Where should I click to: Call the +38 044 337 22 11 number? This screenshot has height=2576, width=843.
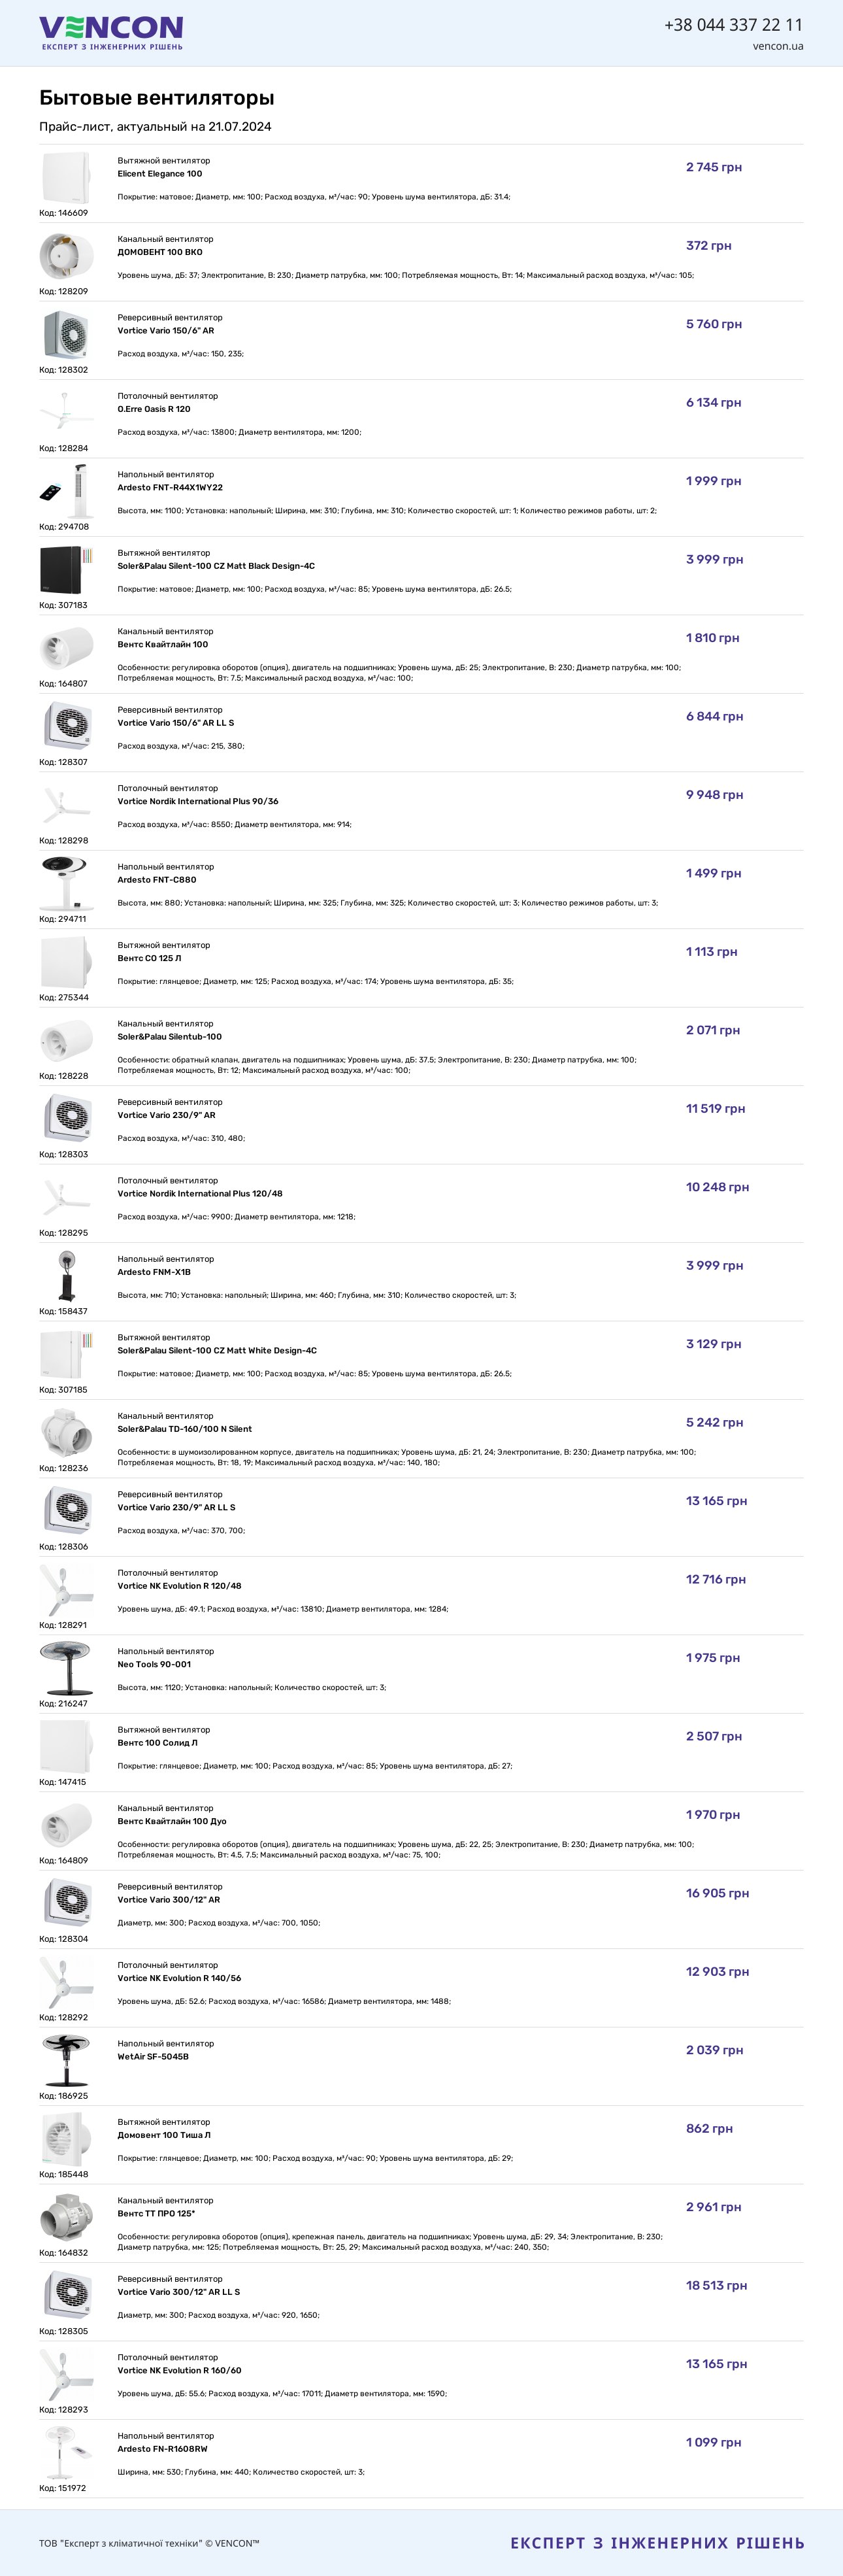[733, 24]
